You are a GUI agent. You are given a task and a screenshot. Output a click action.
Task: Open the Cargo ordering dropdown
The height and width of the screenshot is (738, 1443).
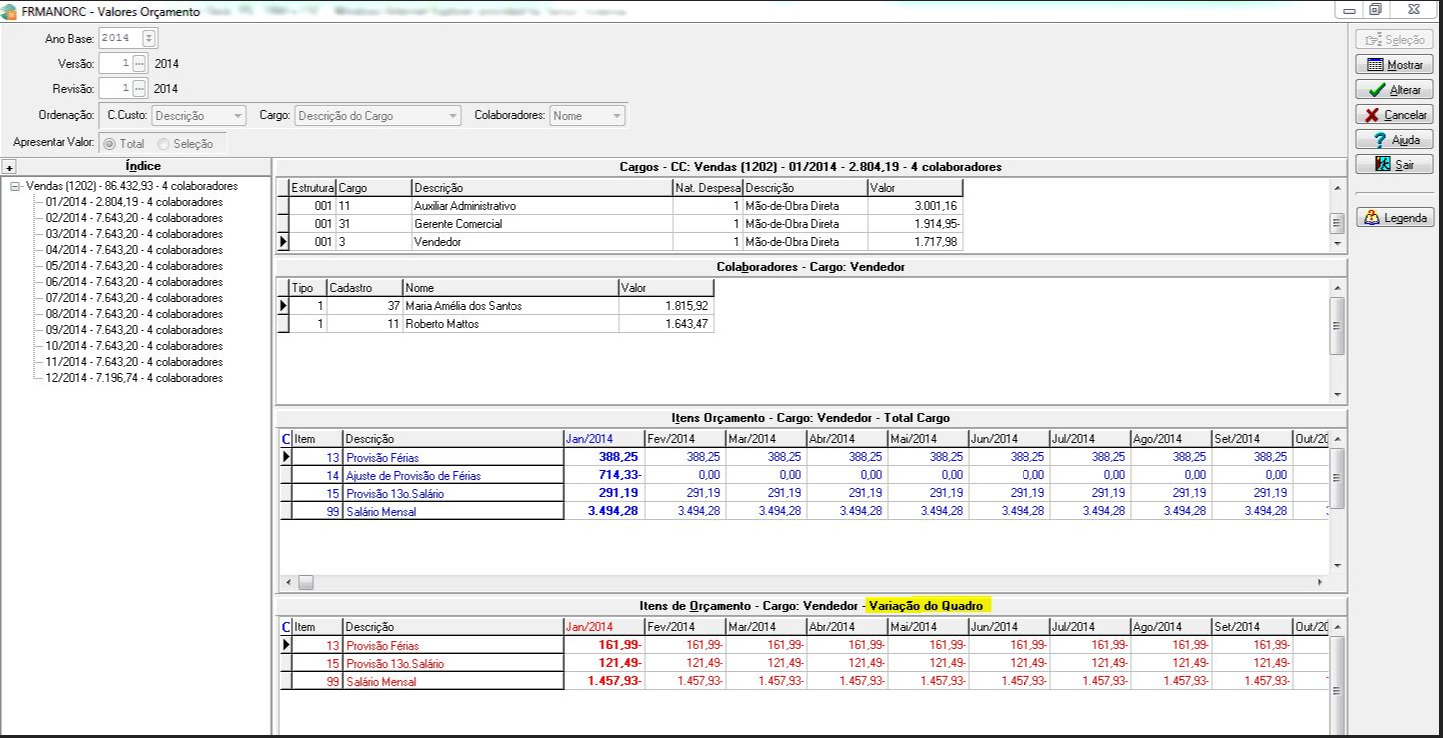point(453,116)
